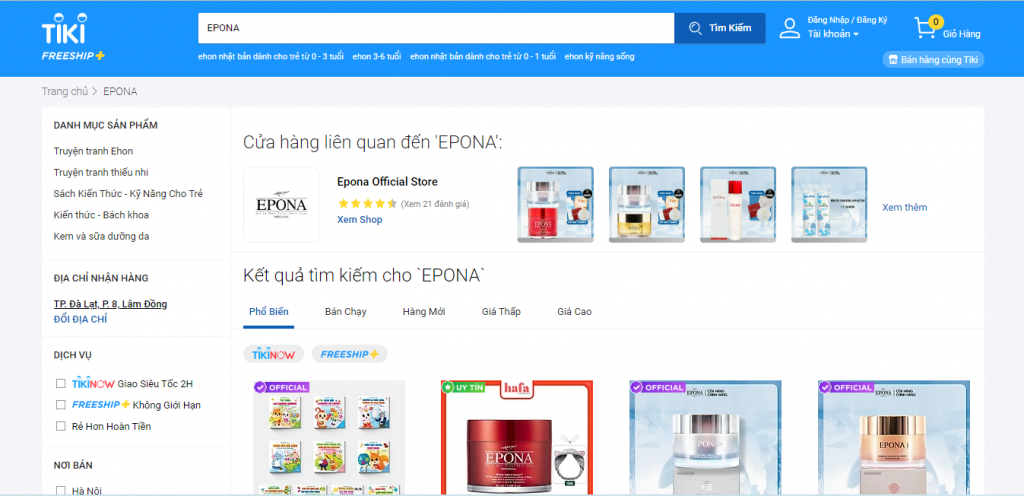
Task: Click the user account profile icon
Action: pyautogui.click(x=790, y=28)
